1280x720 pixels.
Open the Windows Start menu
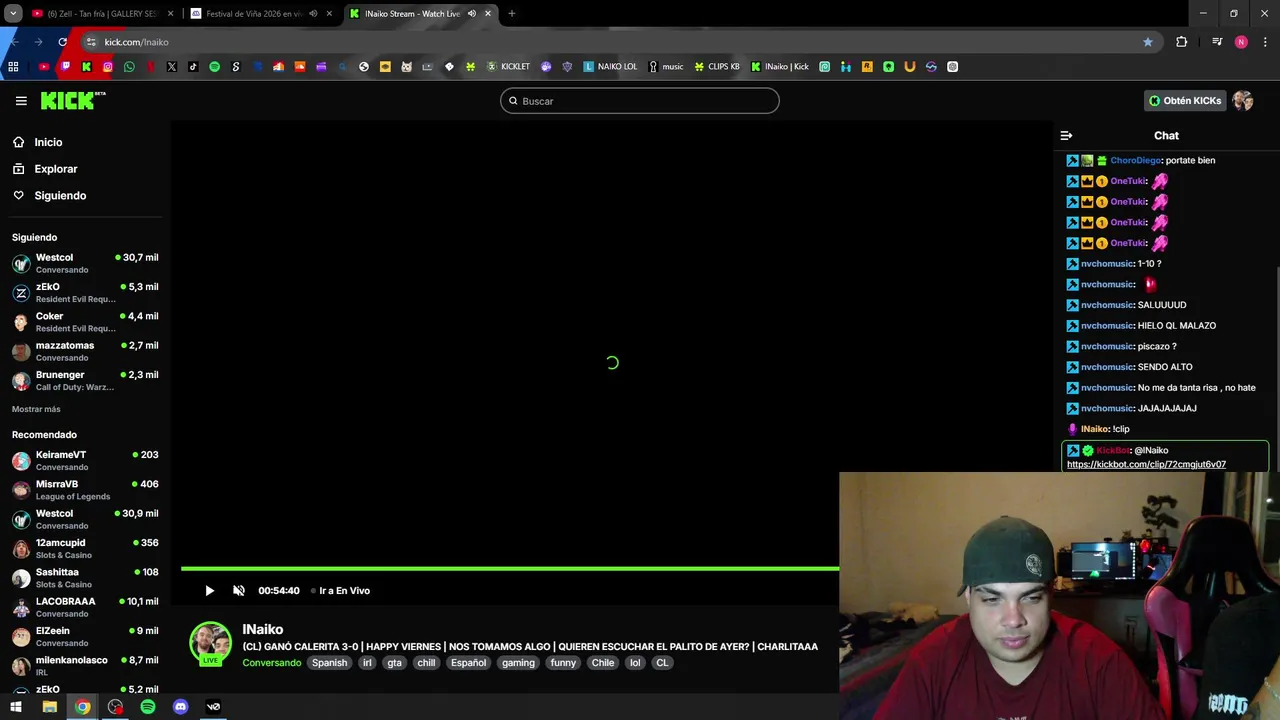16,707
